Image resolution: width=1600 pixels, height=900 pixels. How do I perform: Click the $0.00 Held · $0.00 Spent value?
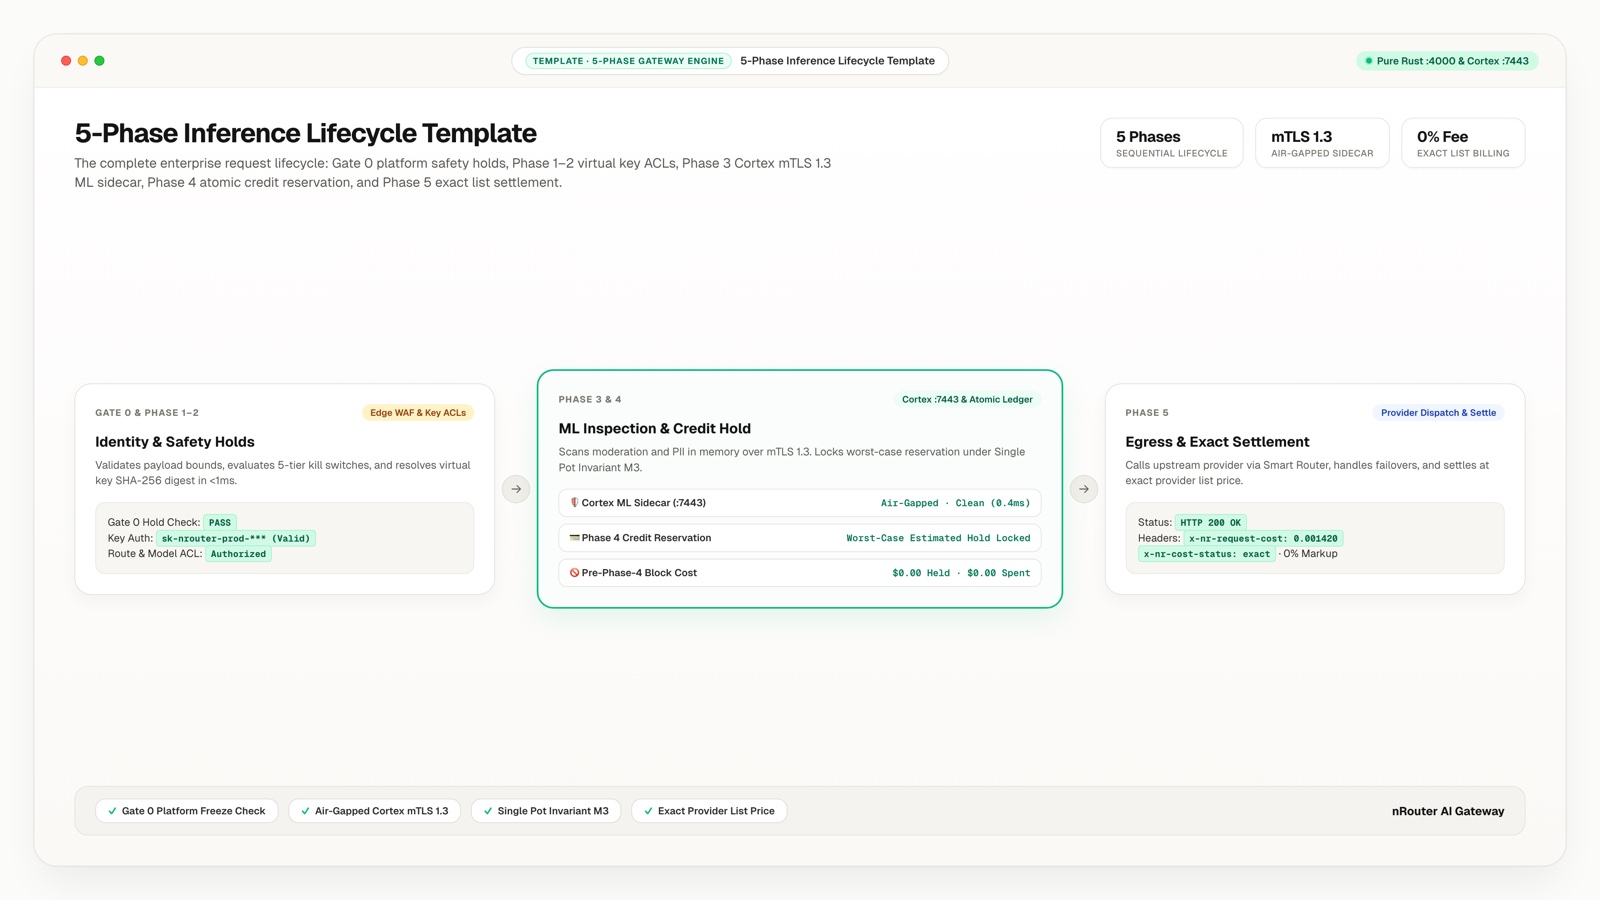(x=961, y=573)
